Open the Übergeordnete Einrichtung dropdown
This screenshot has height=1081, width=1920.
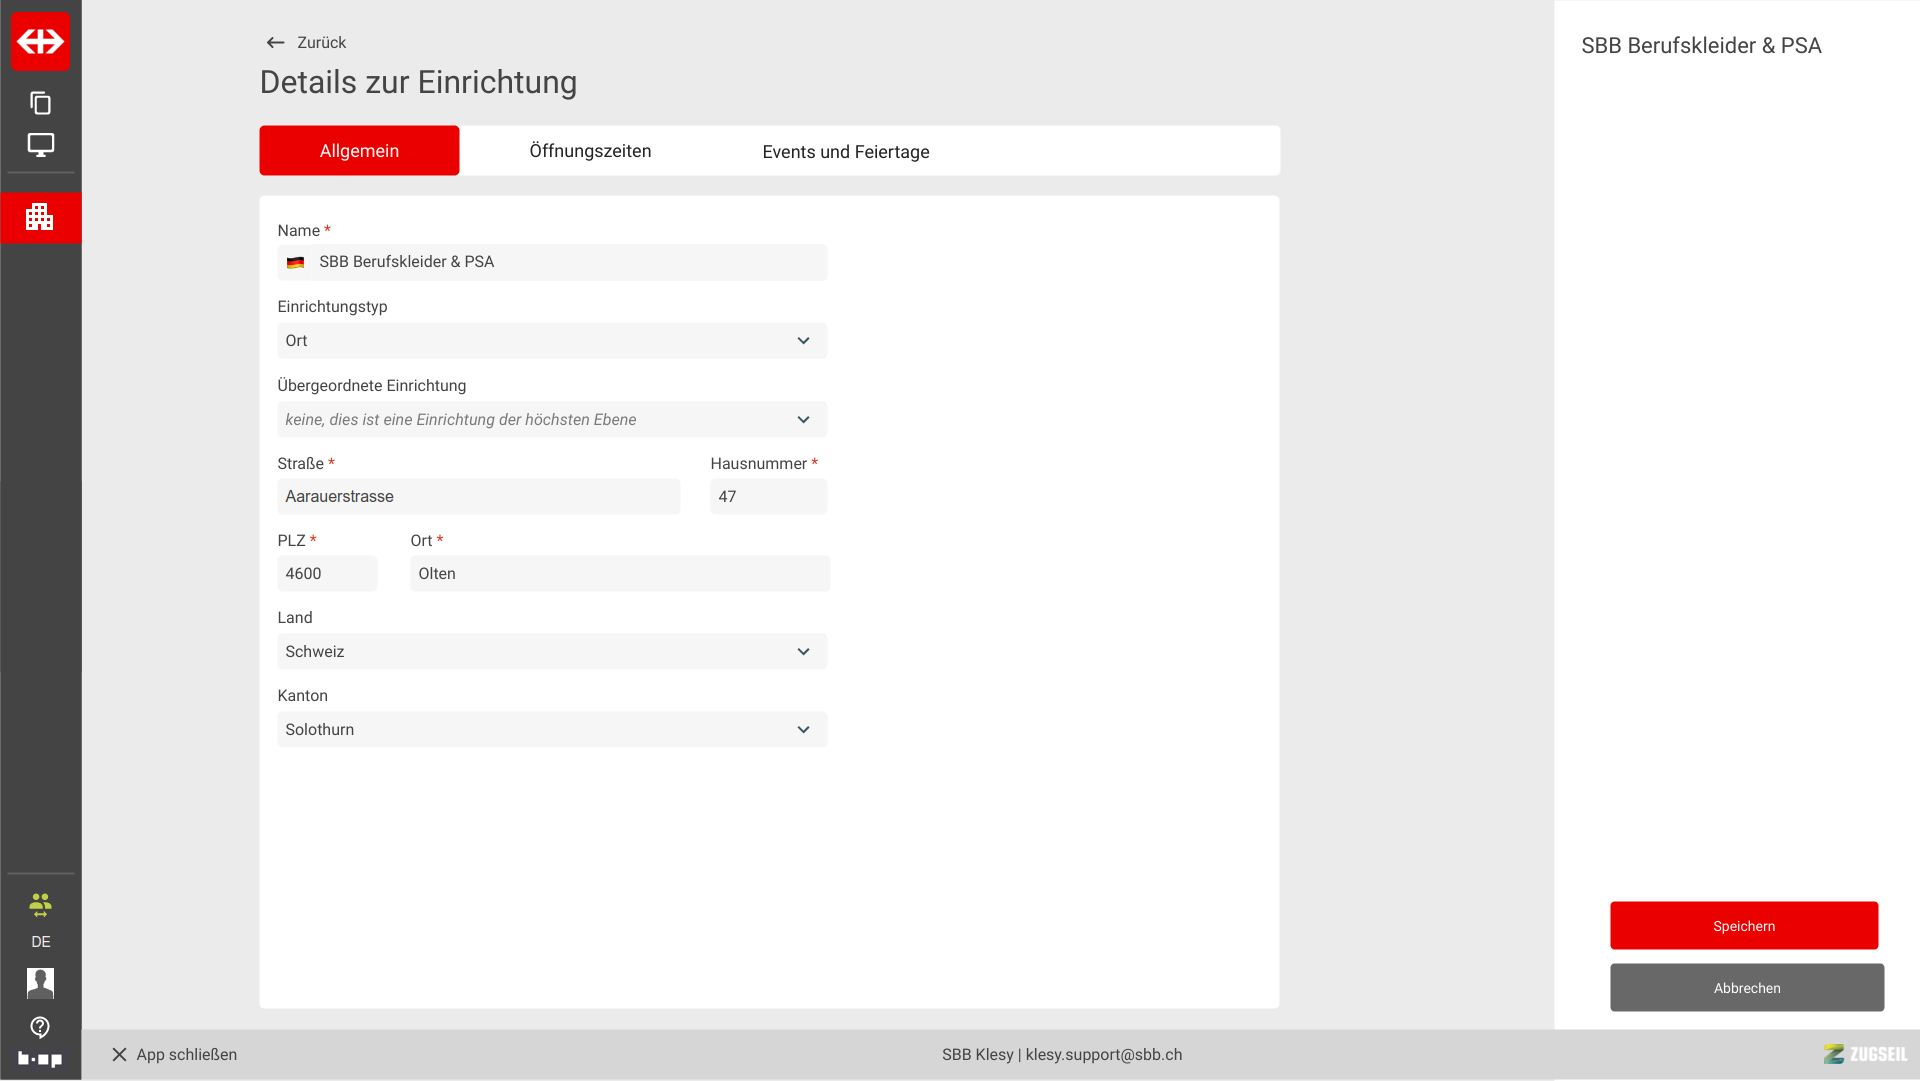coord(552,420)
